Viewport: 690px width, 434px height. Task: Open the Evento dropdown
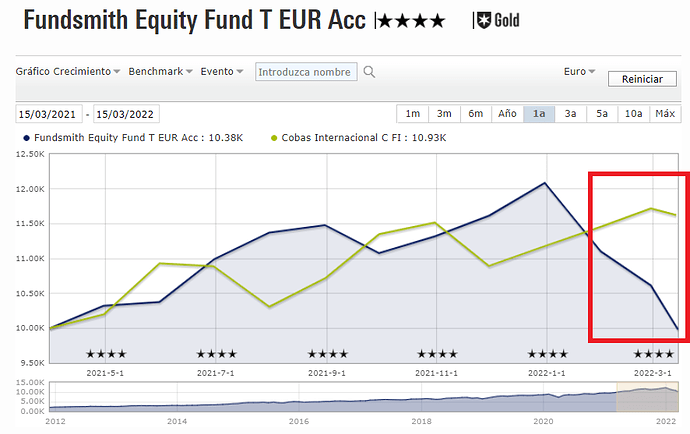(x=222, y=72)
